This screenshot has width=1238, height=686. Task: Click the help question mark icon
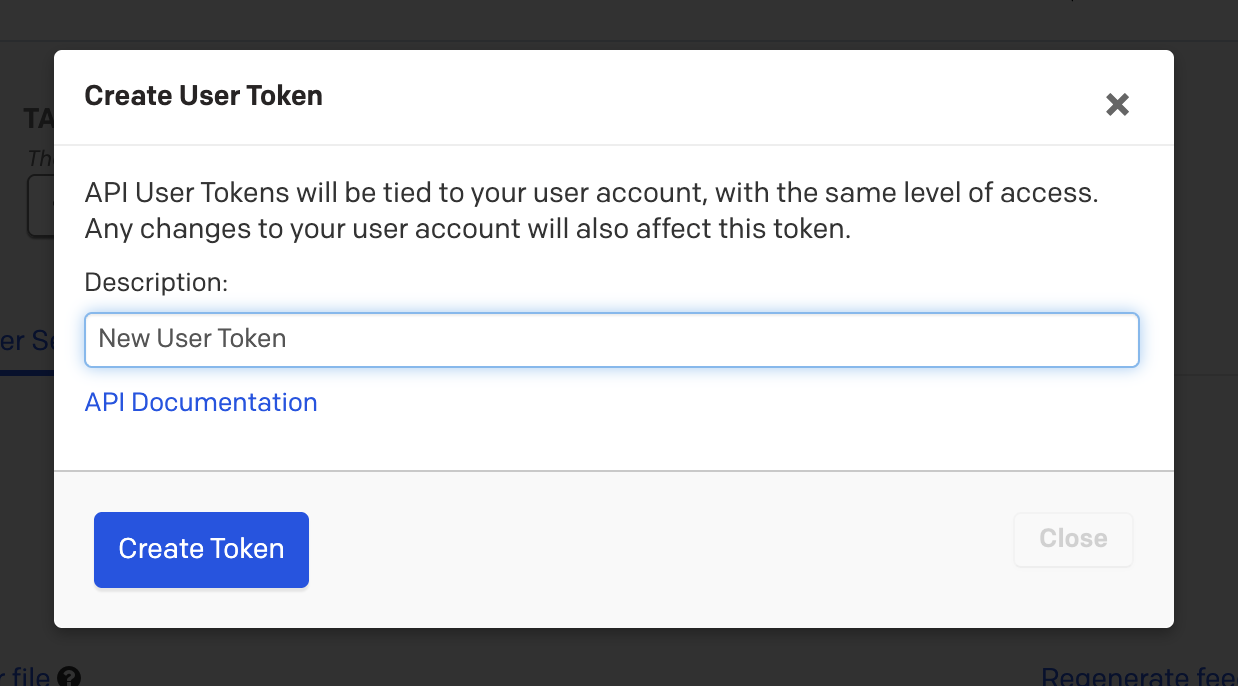69,677
